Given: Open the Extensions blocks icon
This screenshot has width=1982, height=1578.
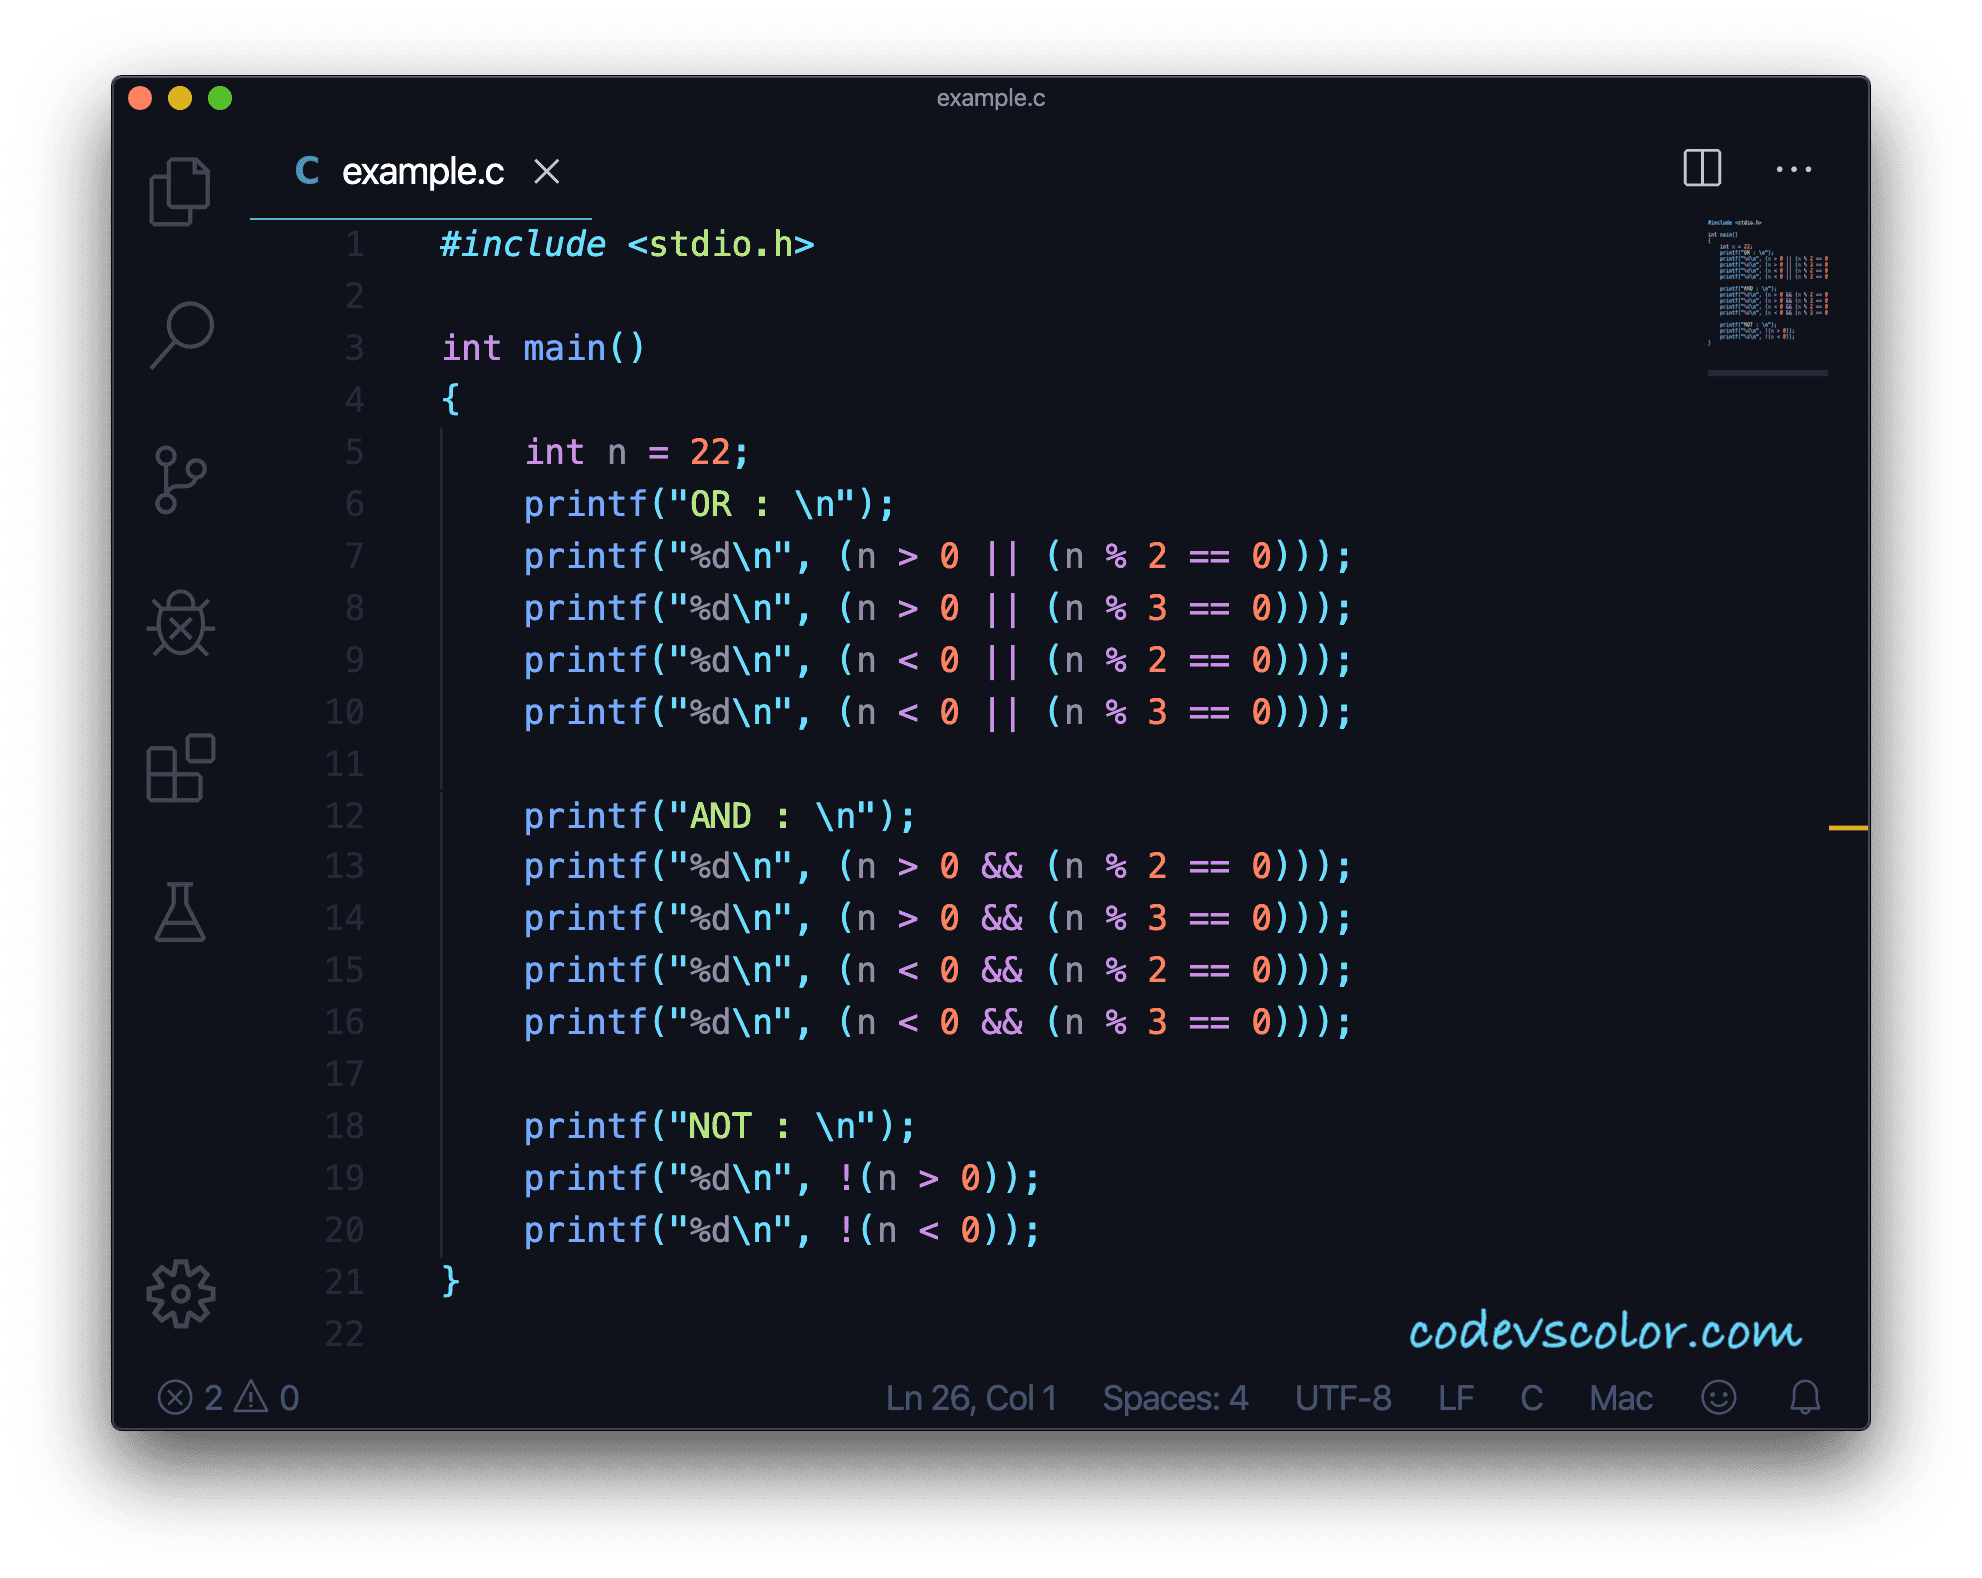Looking at the screenshot, I should [181, 768].
